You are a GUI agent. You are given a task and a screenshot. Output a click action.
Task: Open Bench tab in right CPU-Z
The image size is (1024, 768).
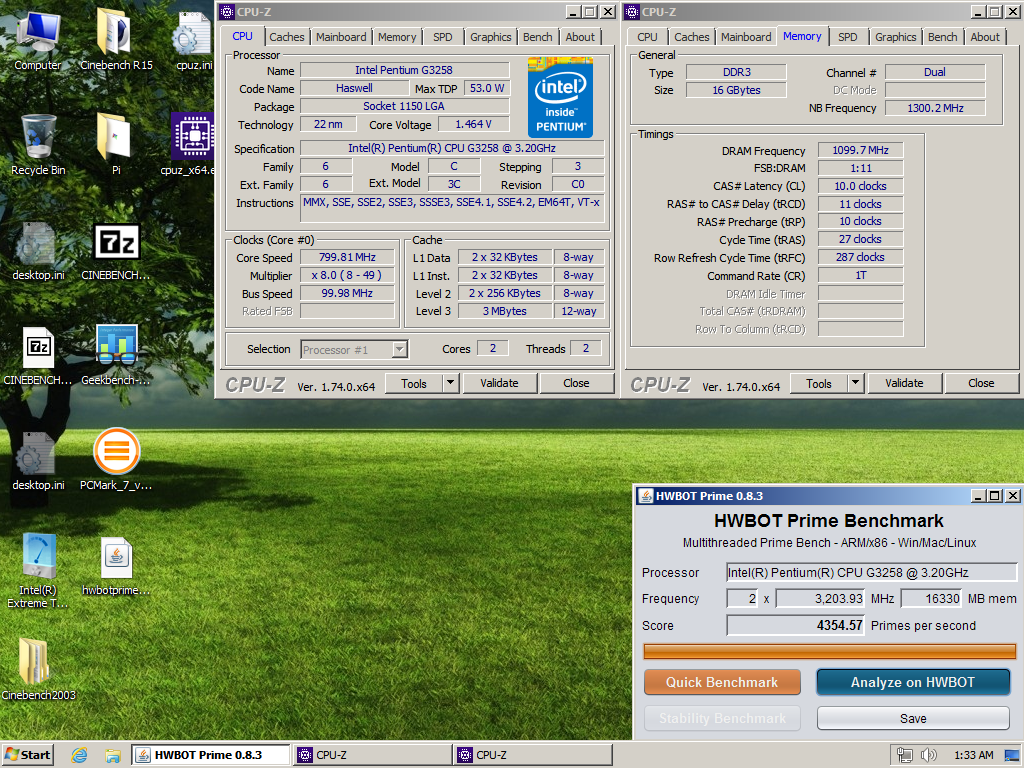point(942,37)
